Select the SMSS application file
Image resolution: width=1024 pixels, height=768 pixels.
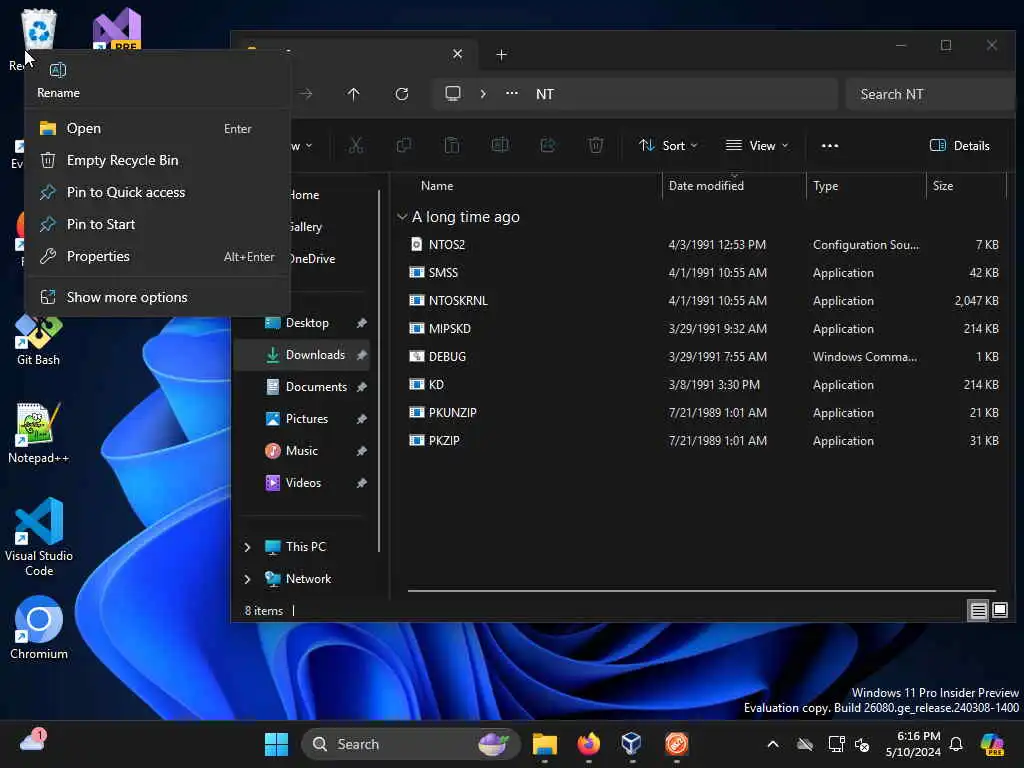(x=704, y=273)
